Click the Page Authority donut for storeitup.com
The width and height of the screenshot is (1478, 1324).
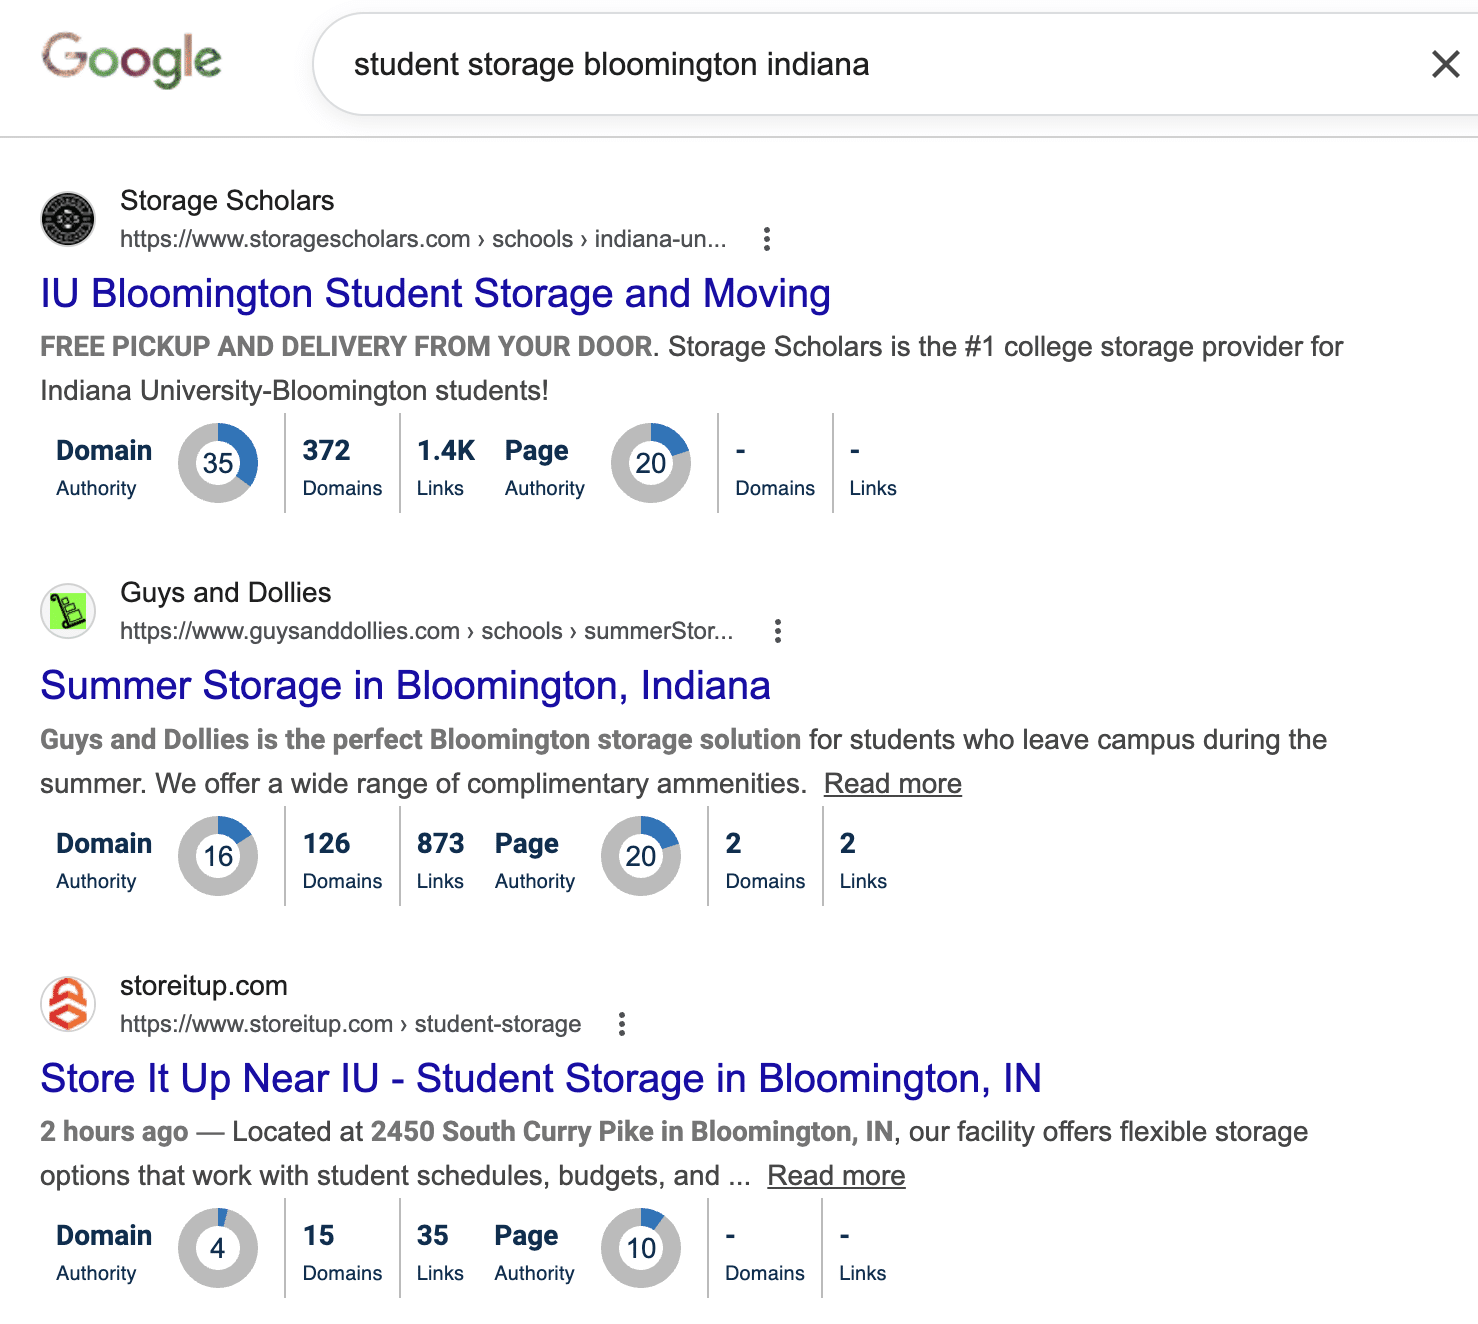pyautogui.click(x=641, y=1248)
